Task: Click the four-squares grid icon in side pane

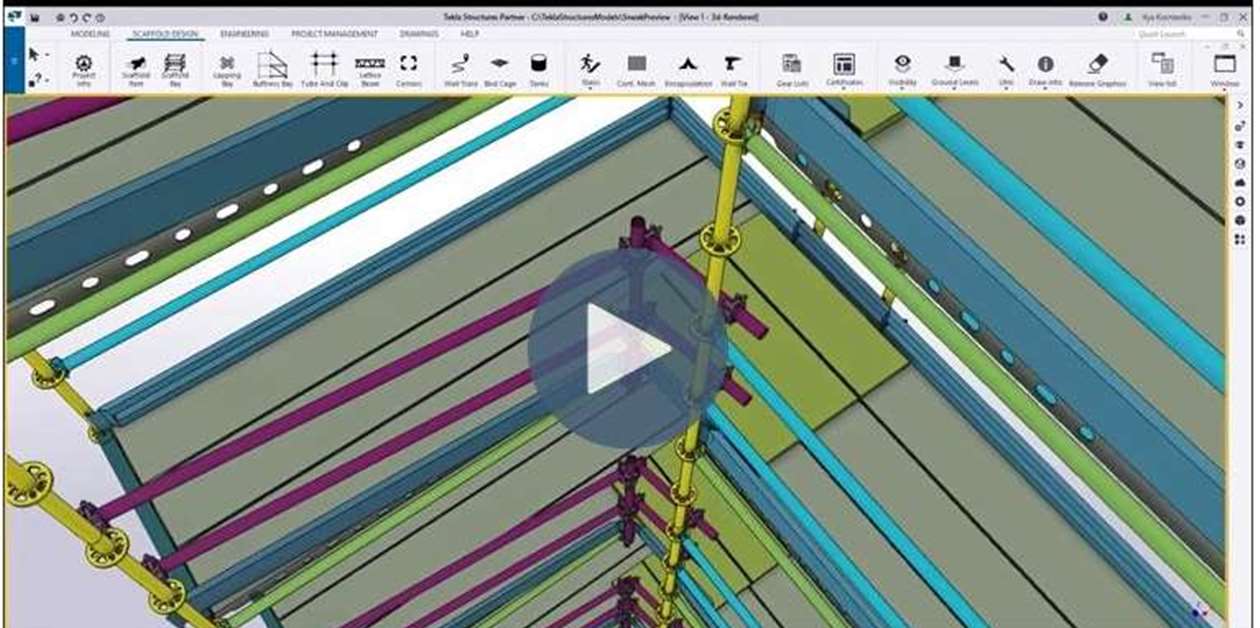Action: pyautogui.click(x=1240, y=239)
